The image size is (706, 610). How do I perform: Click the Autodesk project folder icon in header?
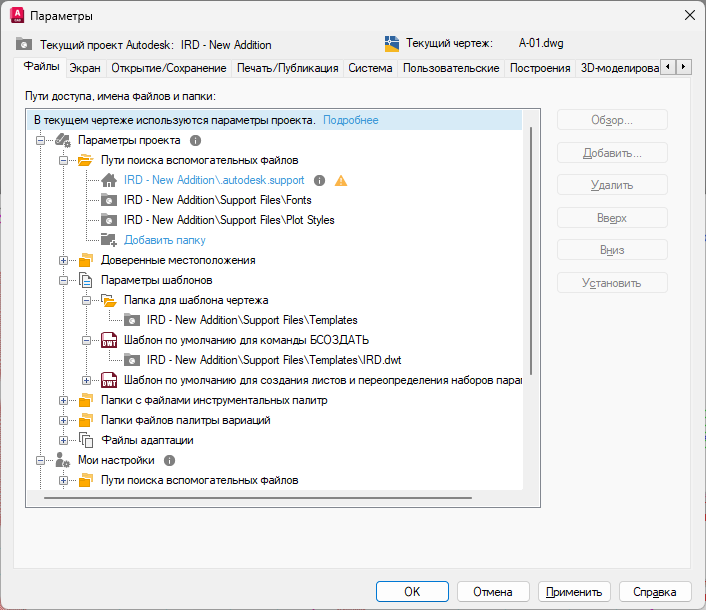24,44
